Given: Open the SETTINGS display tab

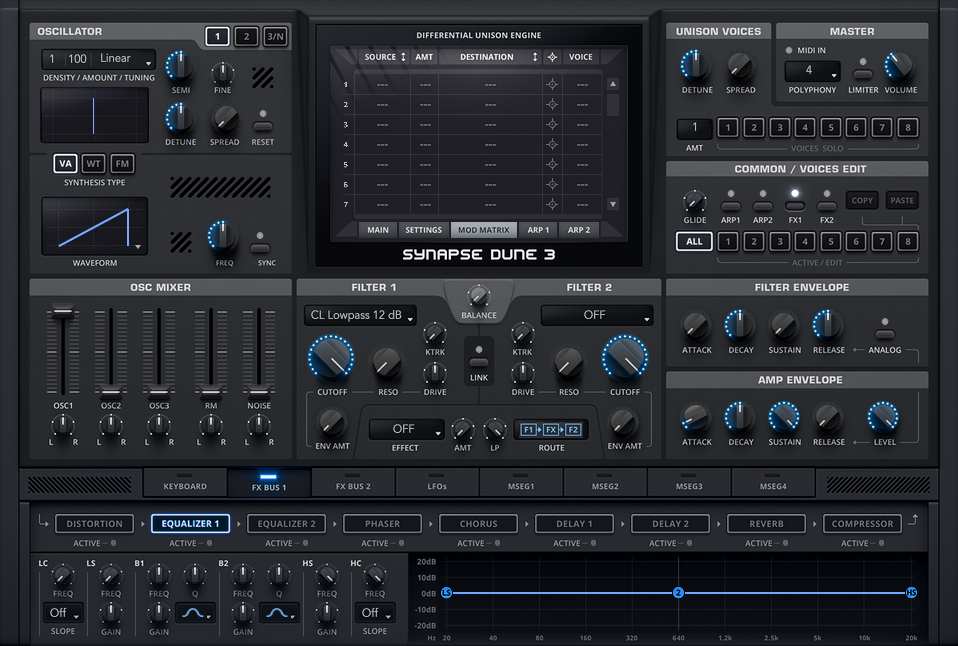Looking at the screenshot, I should [423, 230].
